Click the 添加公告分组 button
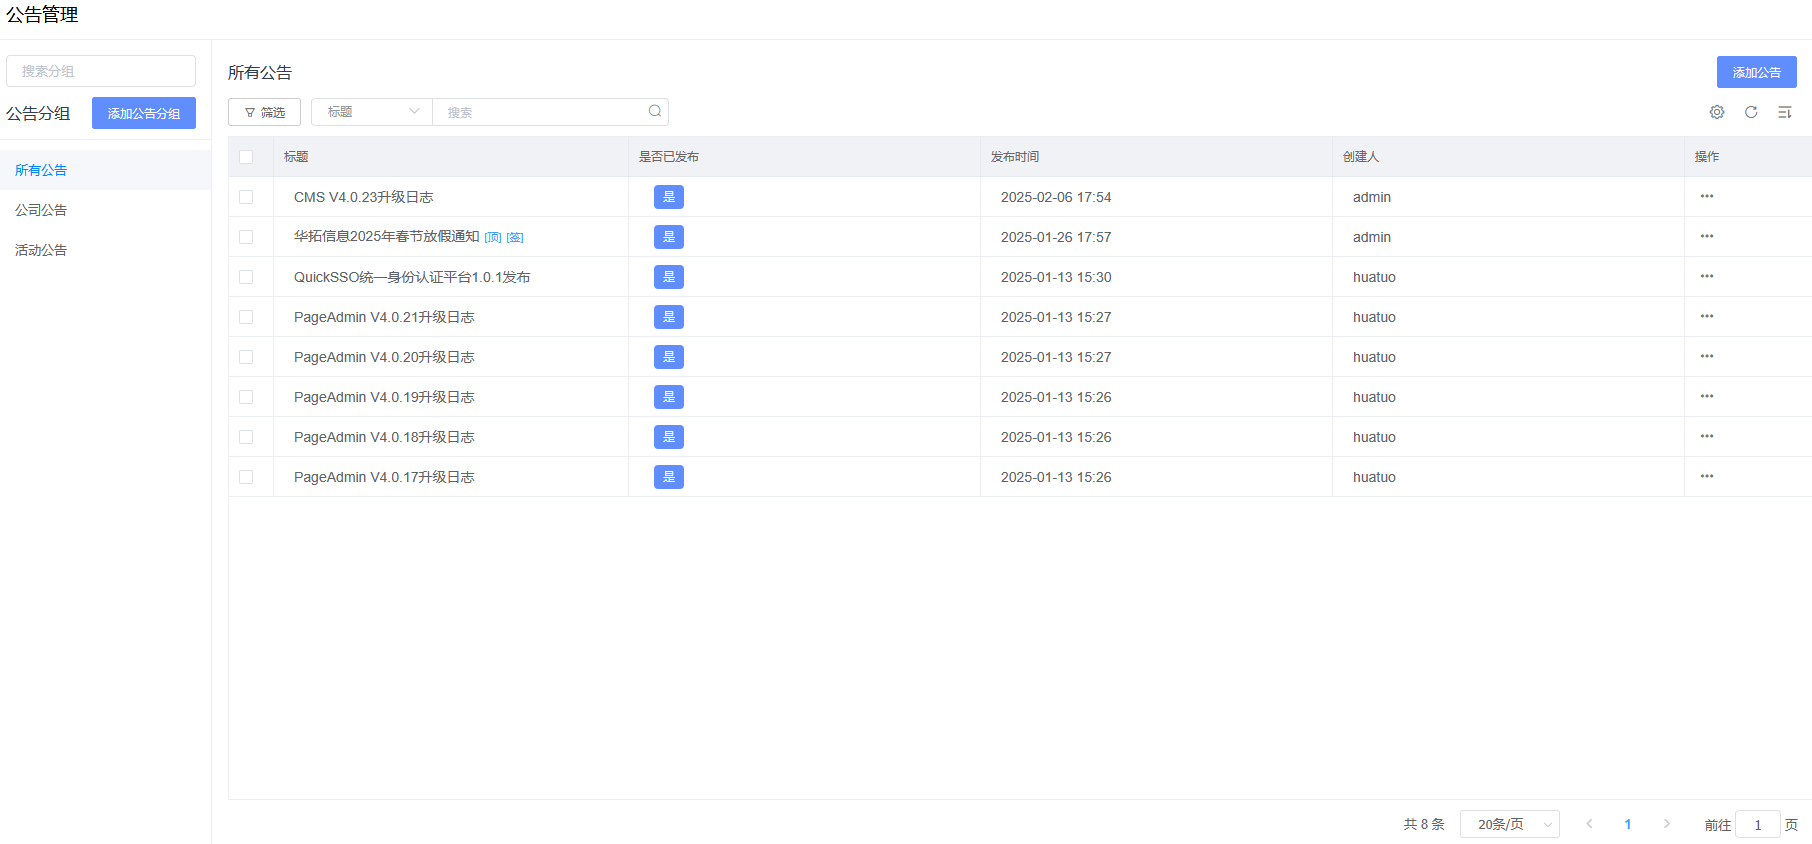1812x844 pixels. [144, 113]
